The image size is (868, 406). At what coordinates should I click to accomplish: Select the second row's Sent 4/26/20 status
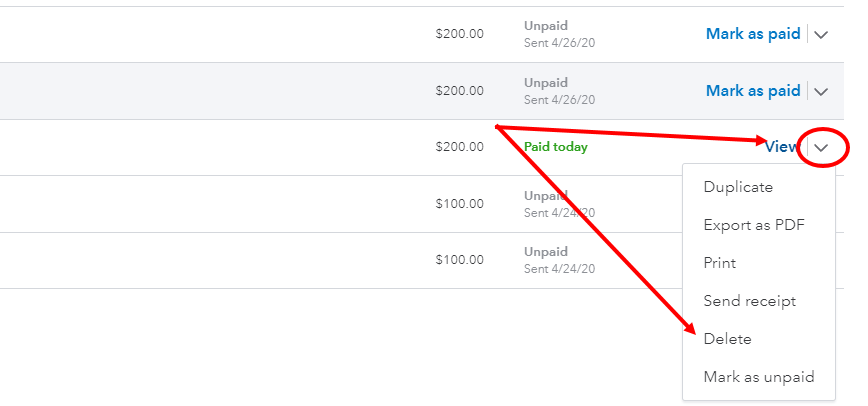click(559, 100)
